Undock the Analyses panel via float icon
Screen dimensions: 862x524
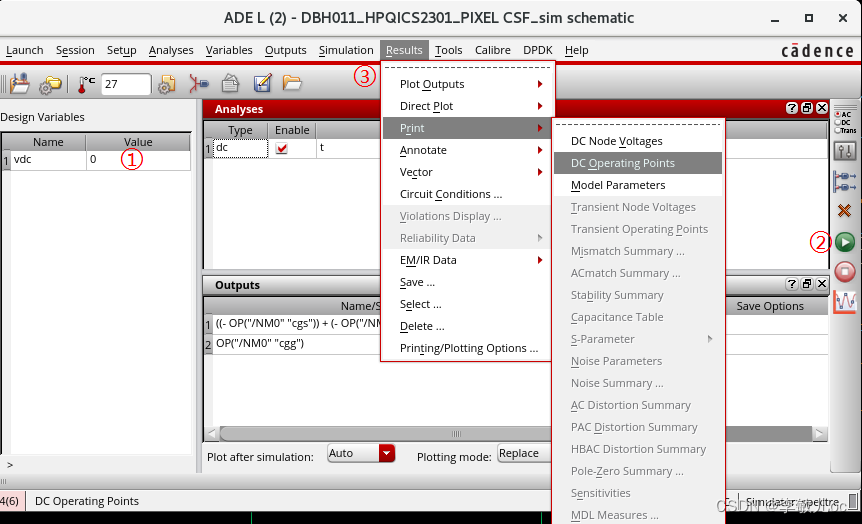806,108
